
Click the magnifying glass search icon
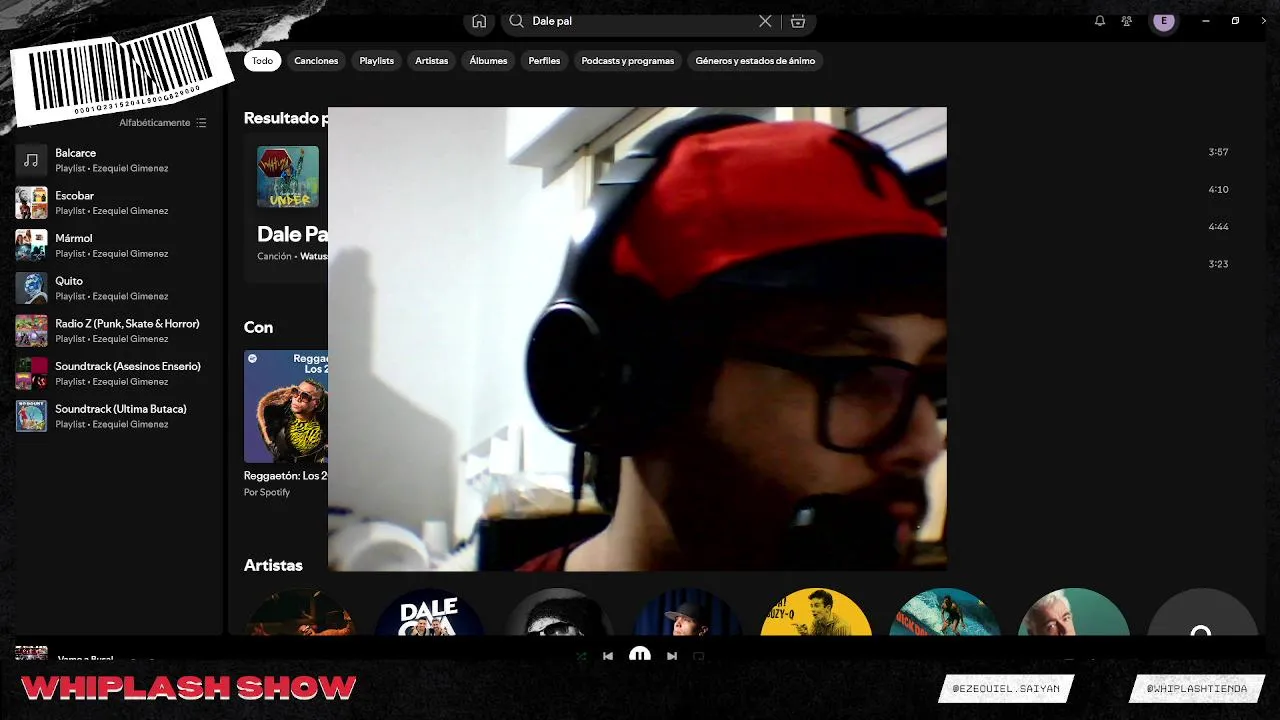click(516, 21)
